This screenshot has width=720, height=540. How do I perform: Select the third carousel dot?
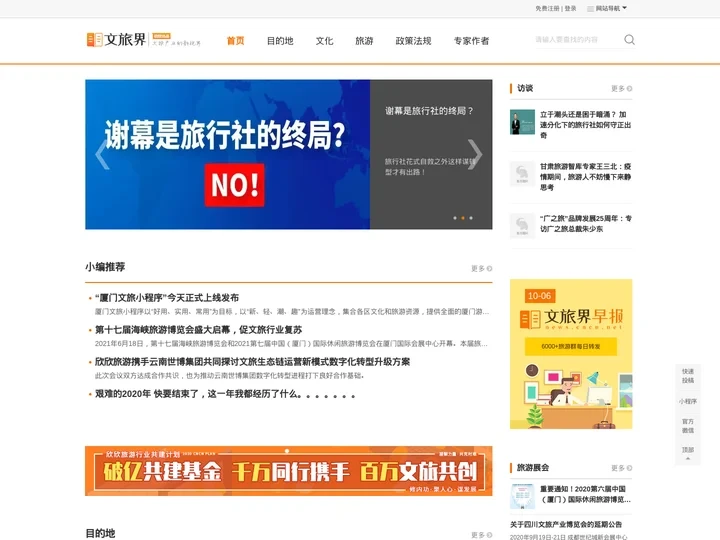click(x=471, y=218)
